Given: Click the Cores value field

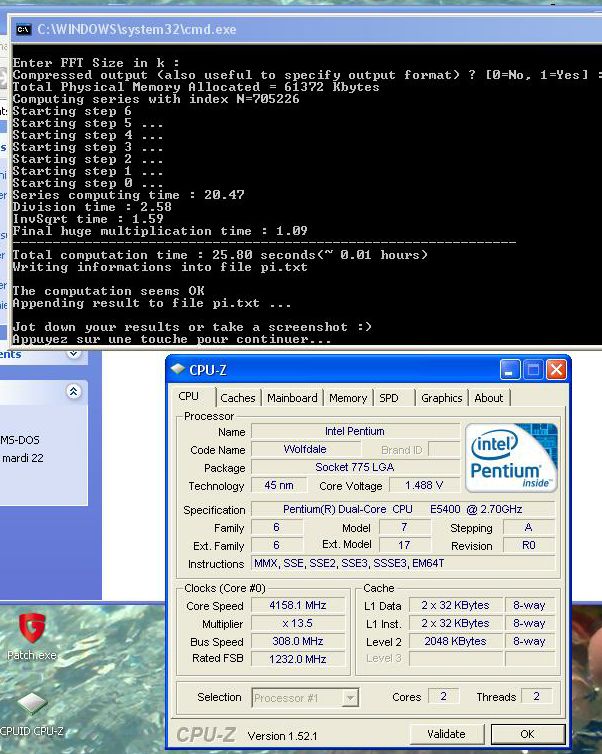Looking at the screenshot, I should point(443,696).
